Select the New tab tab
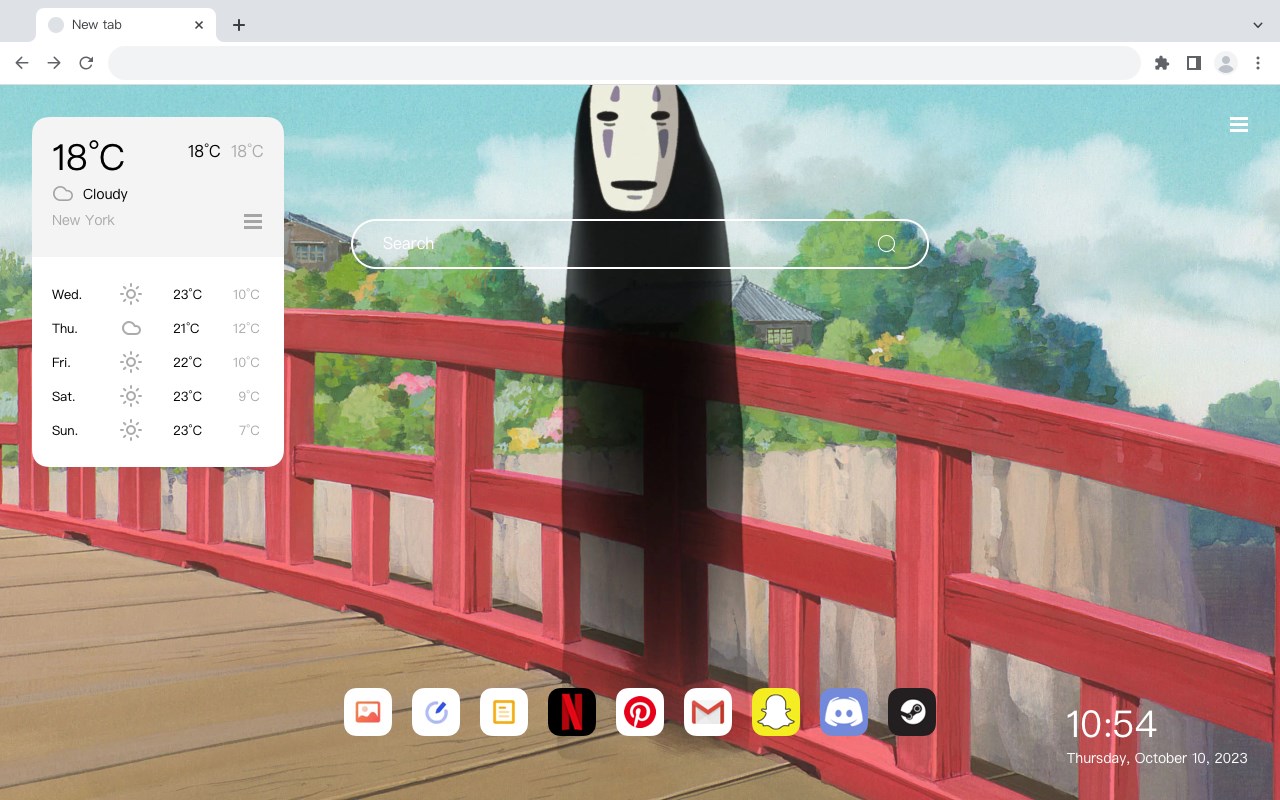This screenshot has height=800, width=1280. click(126, 25)
